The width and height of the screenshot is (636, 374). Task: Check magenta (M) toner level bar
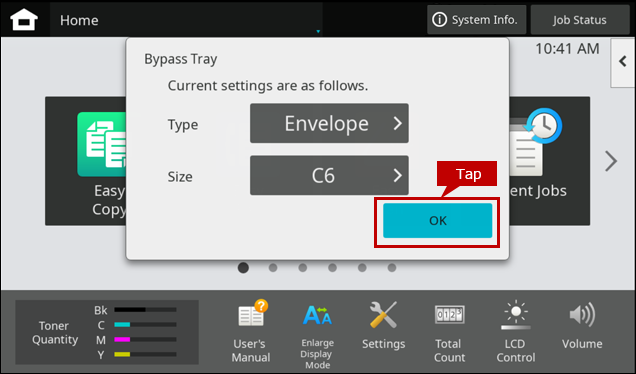tap(145, 340)
